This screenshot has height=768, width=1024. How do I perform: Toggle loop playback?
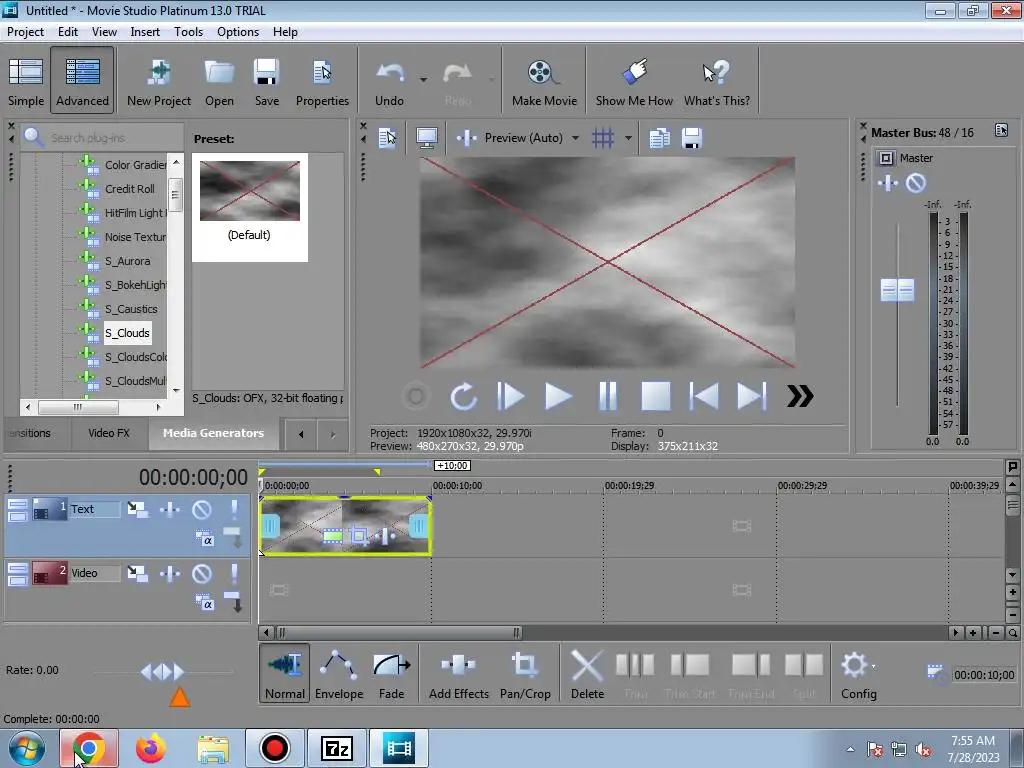pos(463,396)
